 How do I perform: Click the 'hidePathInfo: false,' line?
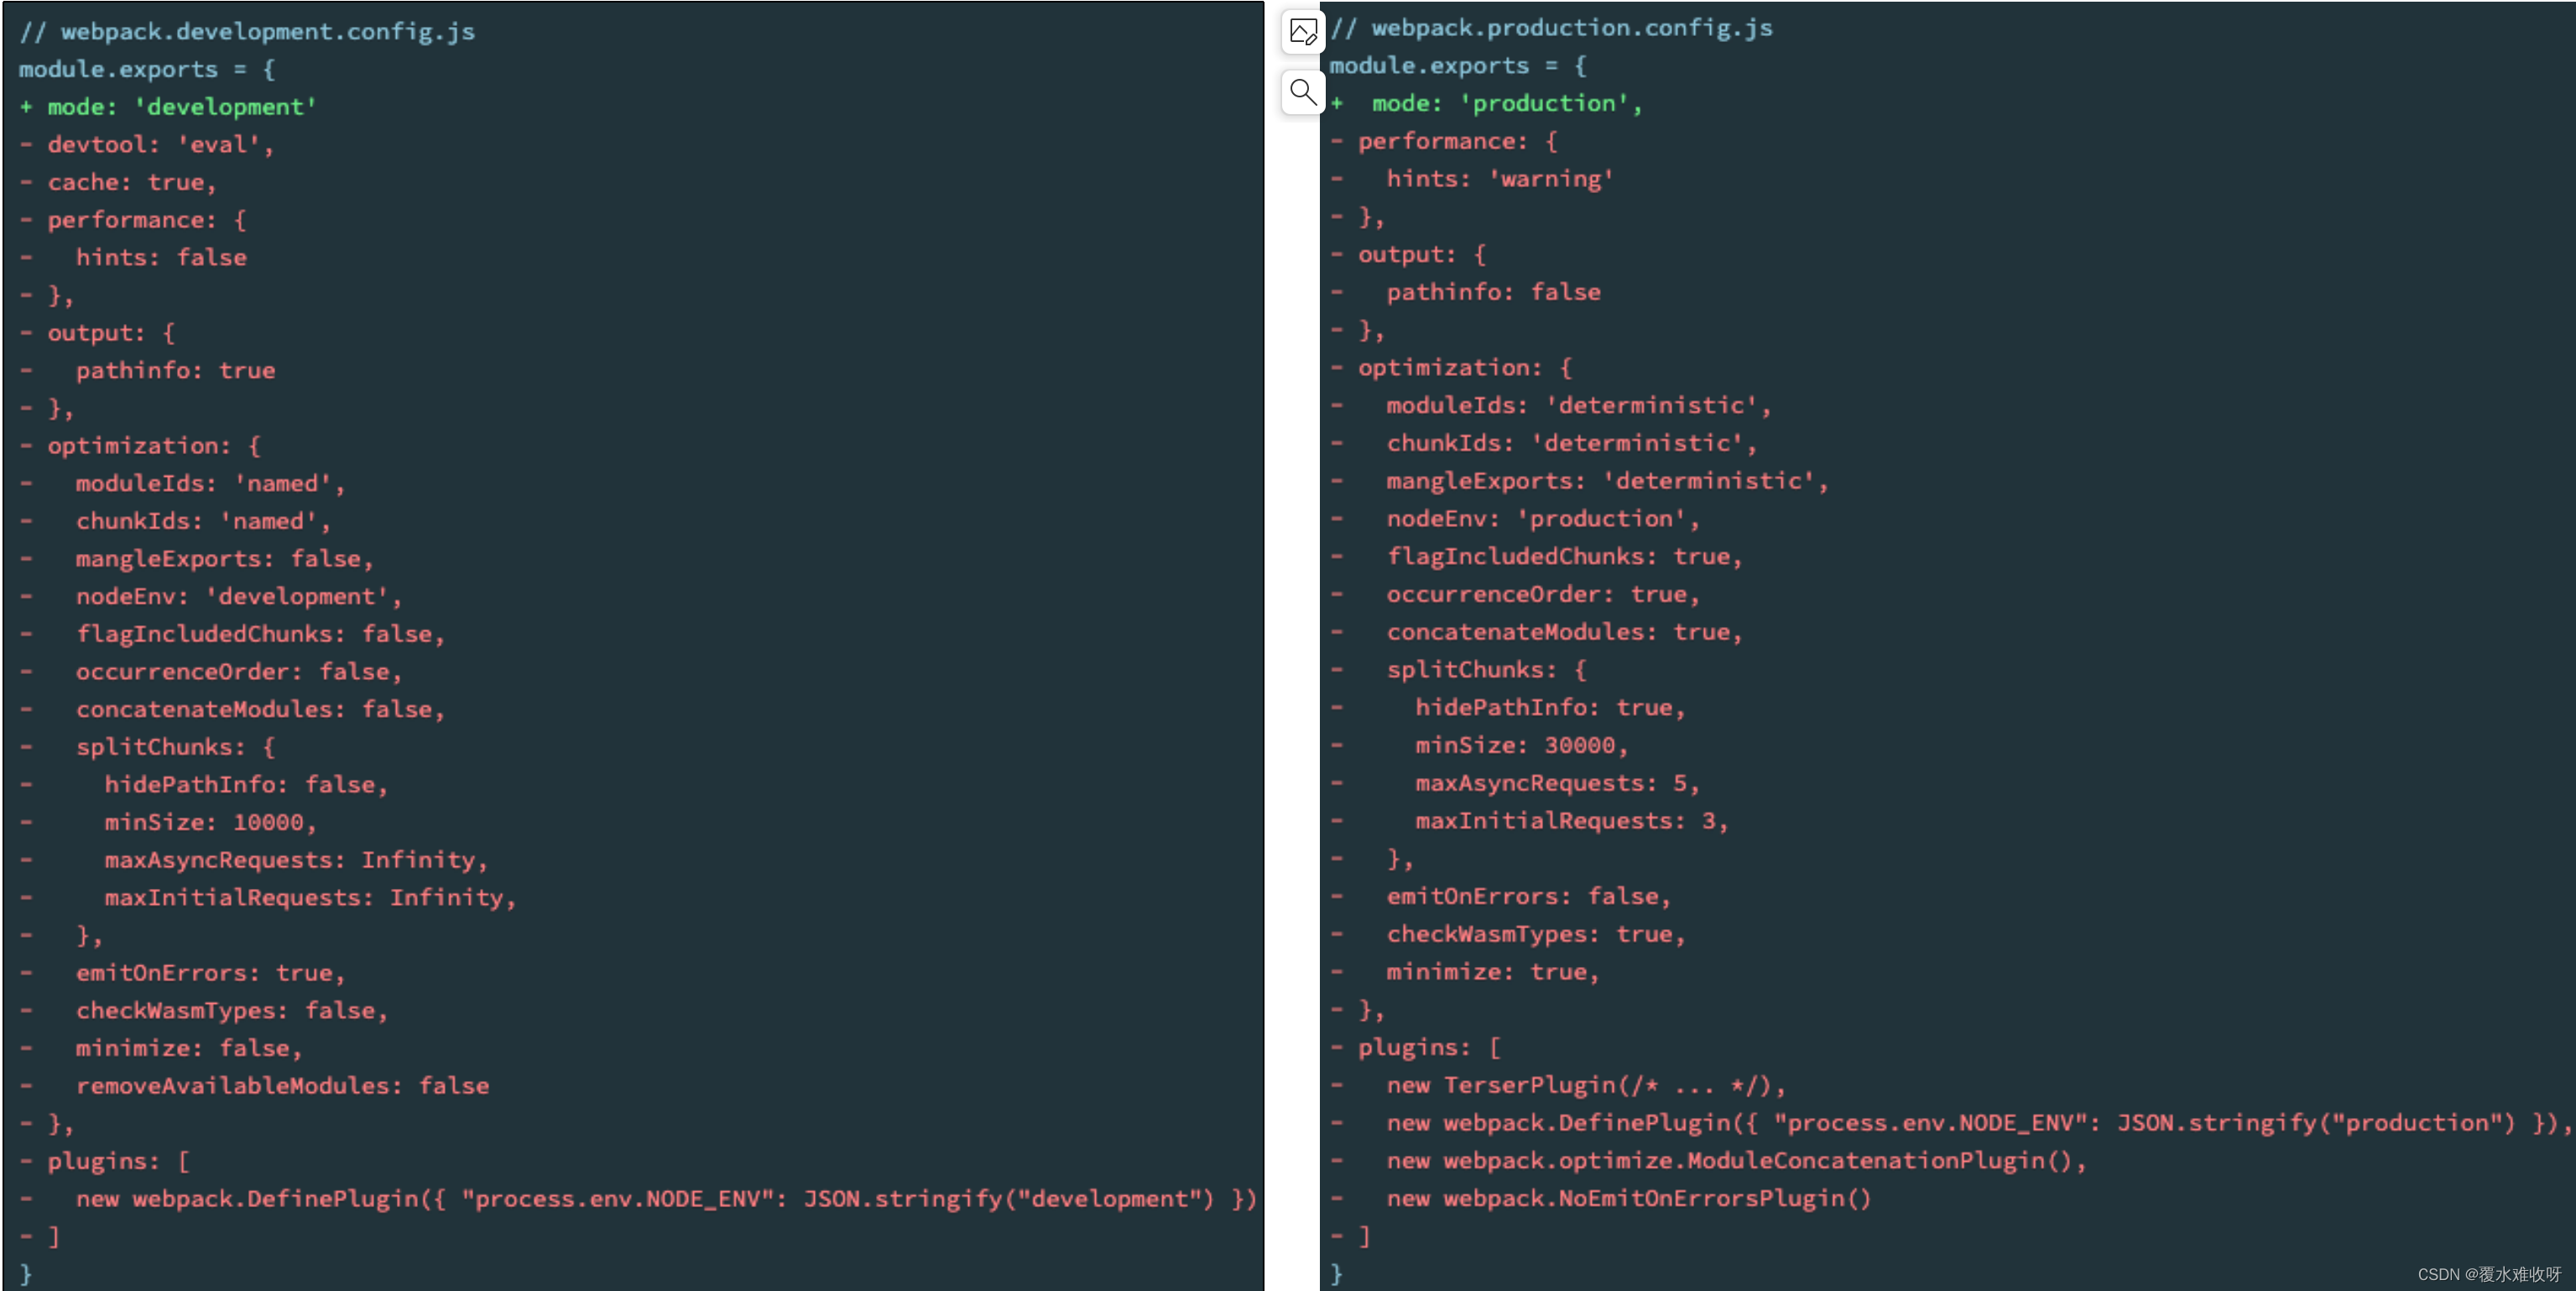pyautogui.click(x=246, y=785)
